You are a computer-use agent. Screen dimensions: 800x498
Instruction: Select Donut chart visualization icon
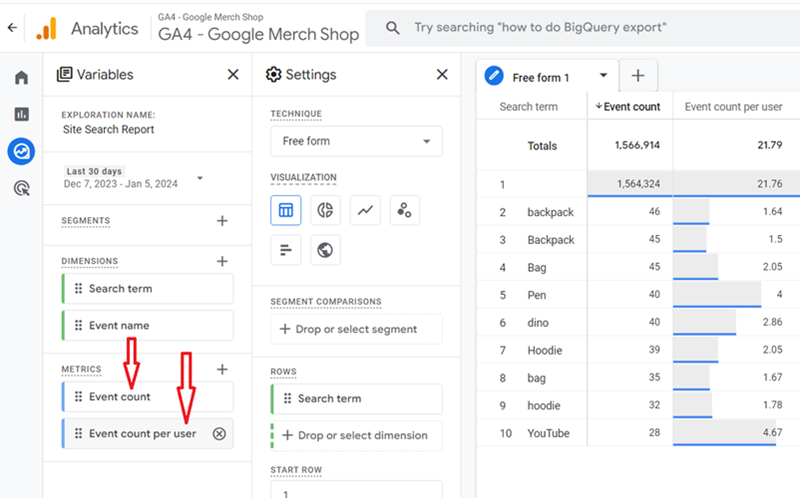point(325,210)
